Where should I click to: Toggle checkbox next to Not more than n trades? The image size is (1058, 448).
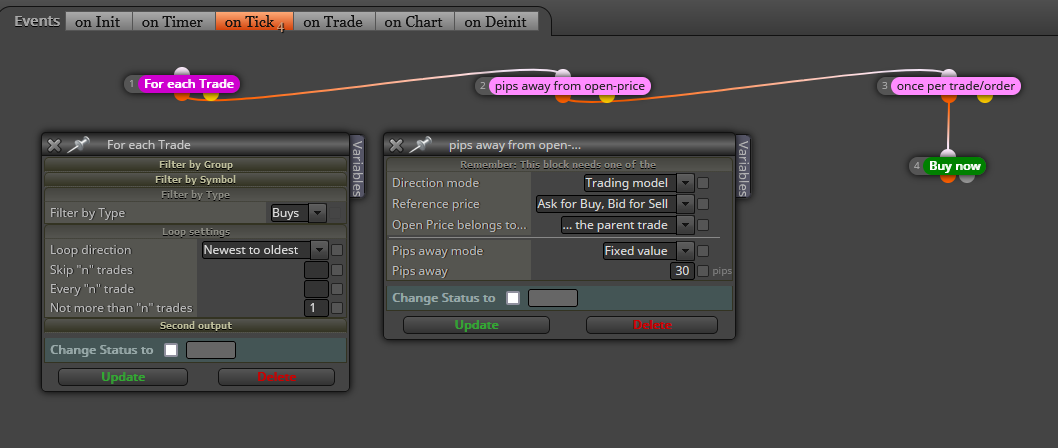pos(337,308)
